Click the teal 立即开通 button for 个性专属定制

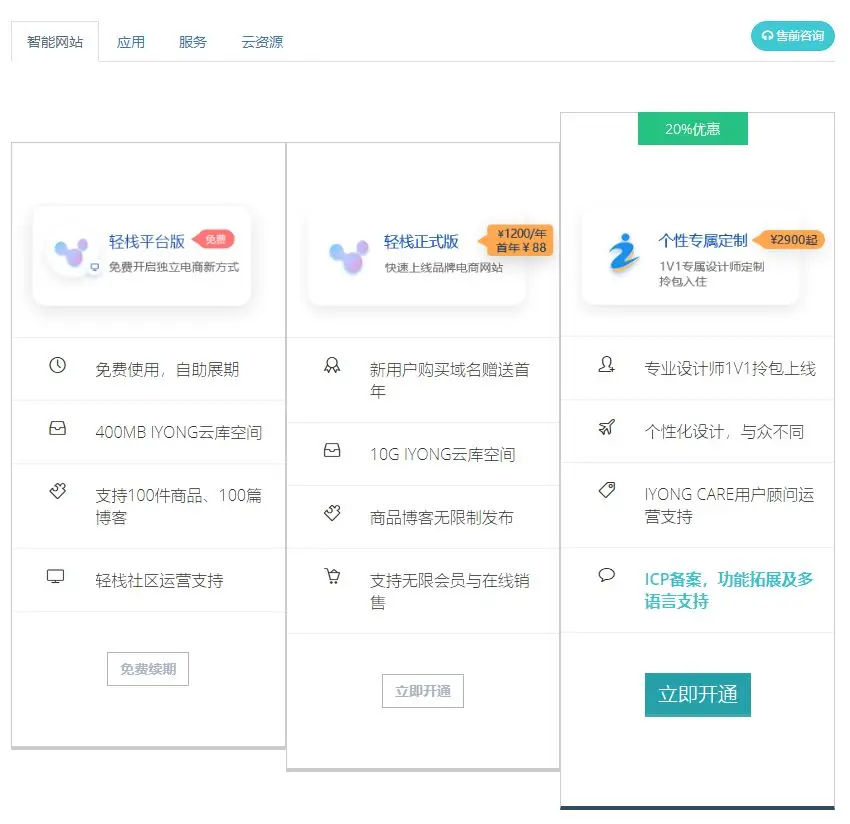(x=697, y=695)
